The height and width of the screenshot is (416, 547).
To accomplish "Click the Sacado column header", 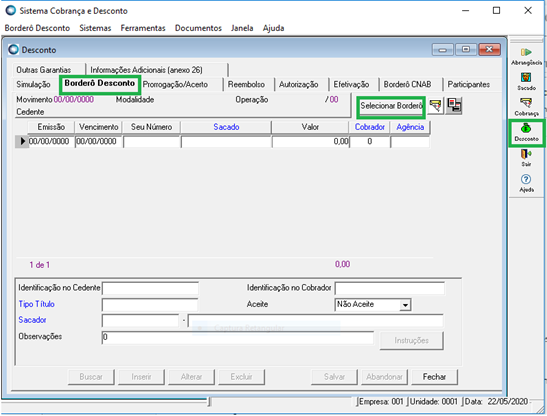I will pyautogui.click(x=226, y=127).
